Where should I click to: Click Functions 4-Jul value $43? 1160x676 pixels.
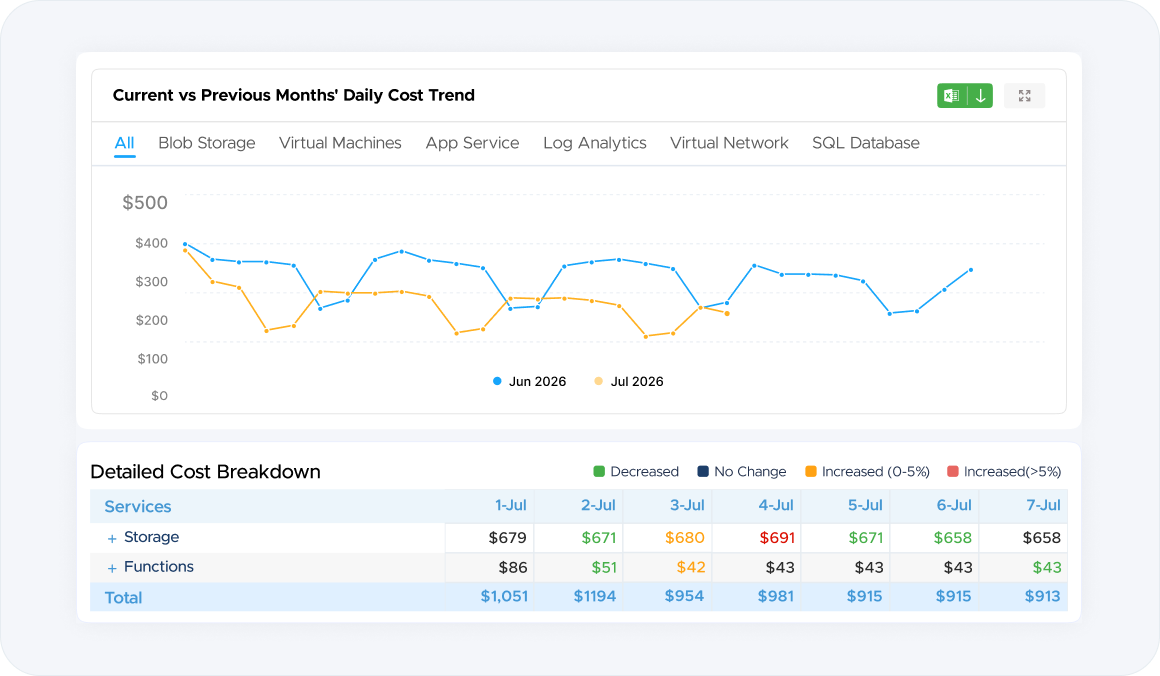[780, 567]
